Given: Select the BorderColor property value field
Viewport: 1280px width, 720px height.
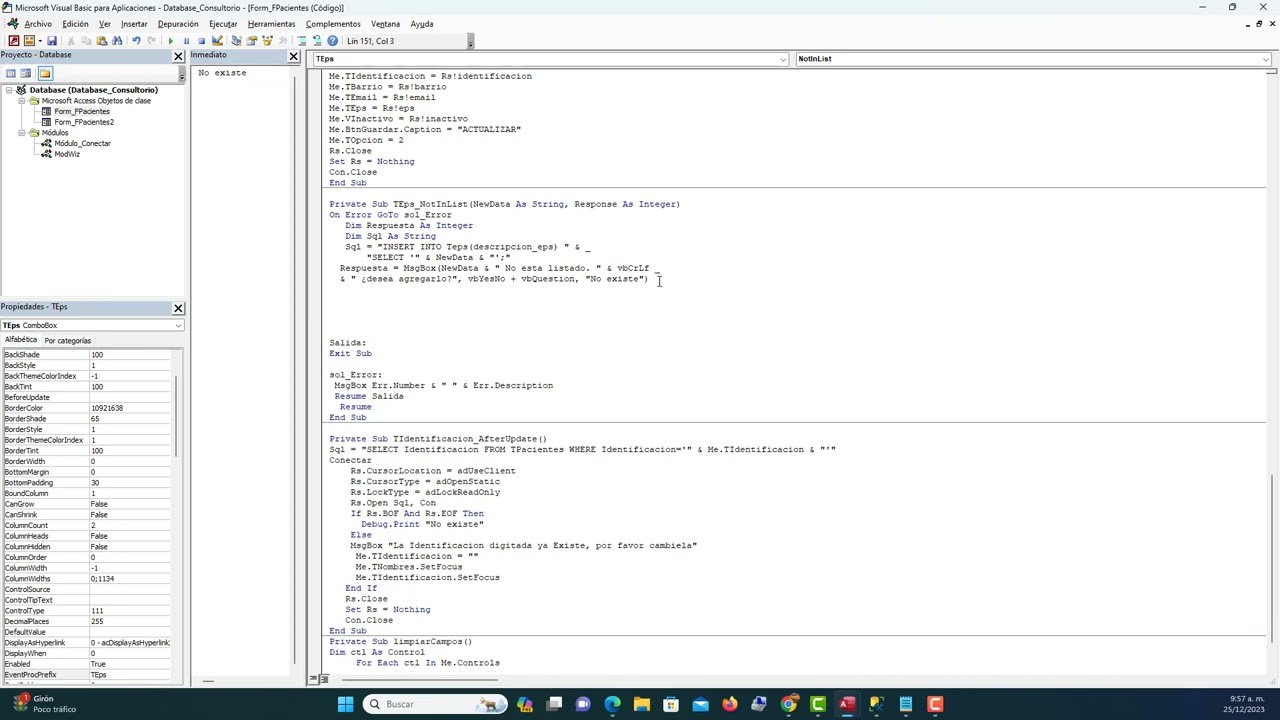Looking at the screenshot, I should [131, 408].
